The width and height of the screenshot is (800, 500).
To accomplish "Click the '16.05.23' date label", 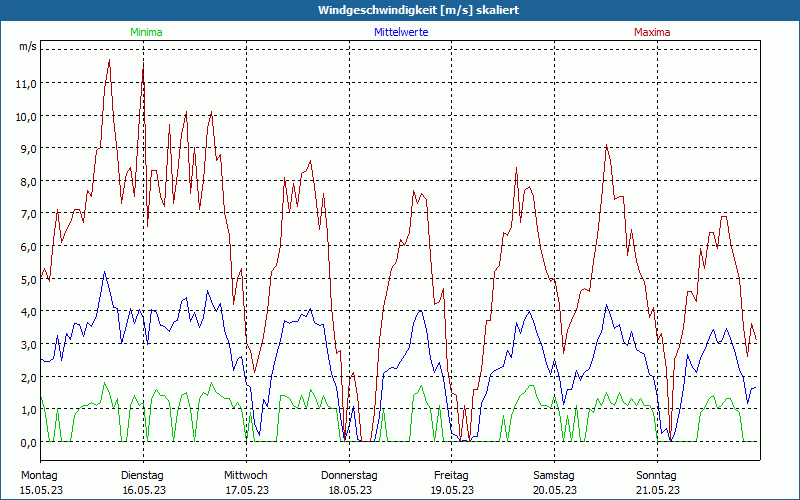I will 144,490.
